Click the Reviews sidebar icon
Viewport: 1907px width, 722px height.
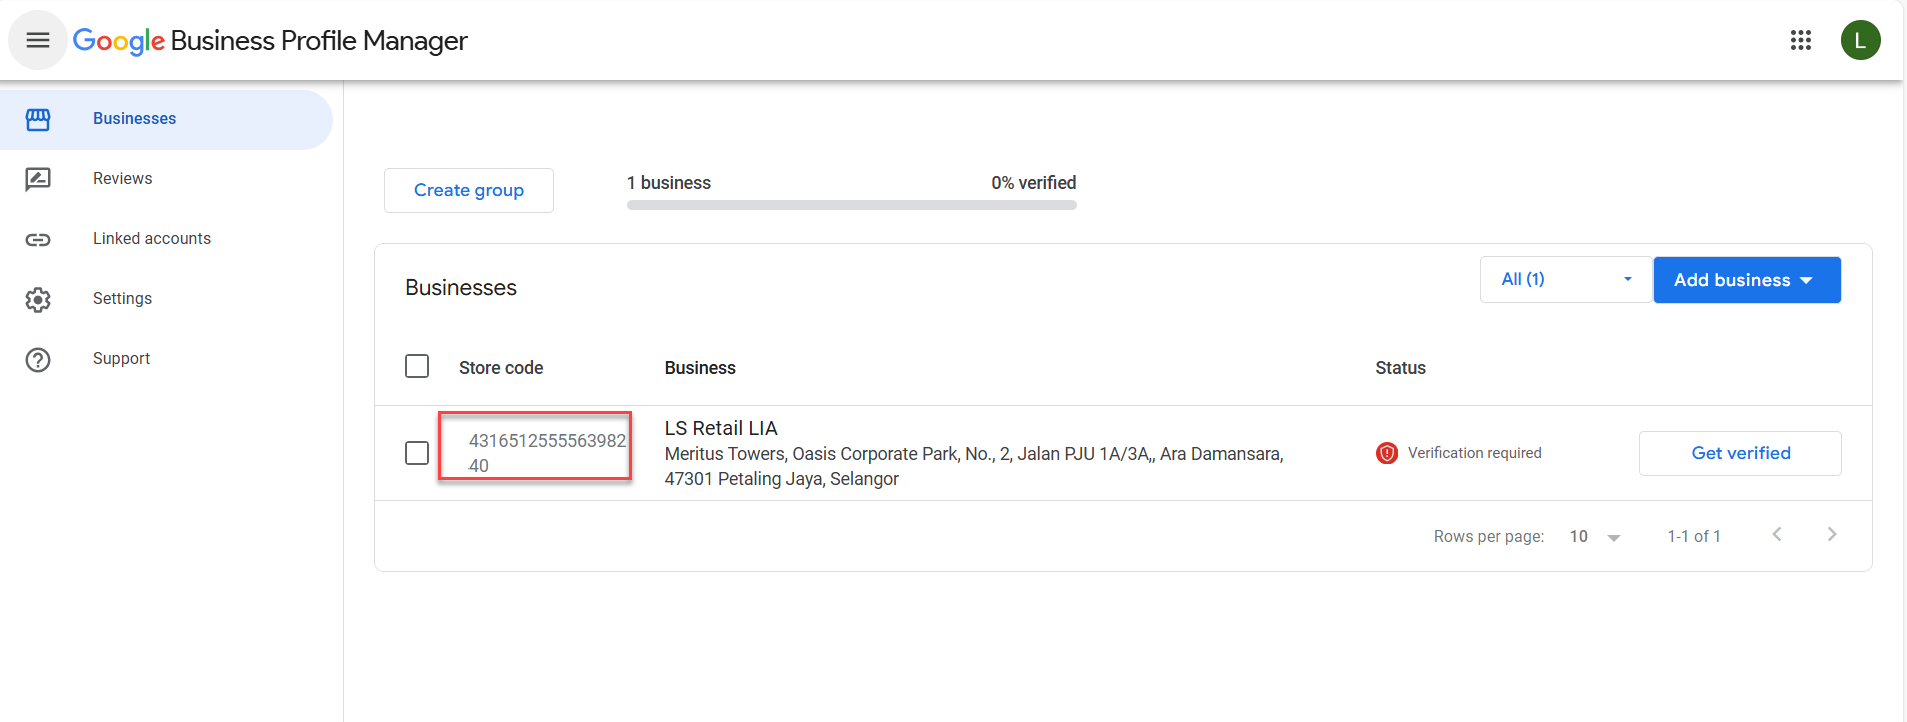[x=38, y=179]
